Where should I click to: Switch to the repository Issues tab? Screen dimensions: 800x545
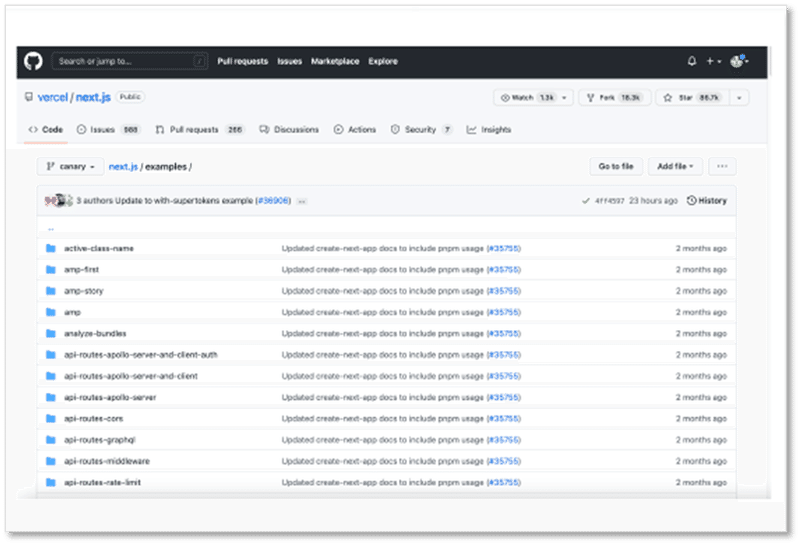coord(108,130)
